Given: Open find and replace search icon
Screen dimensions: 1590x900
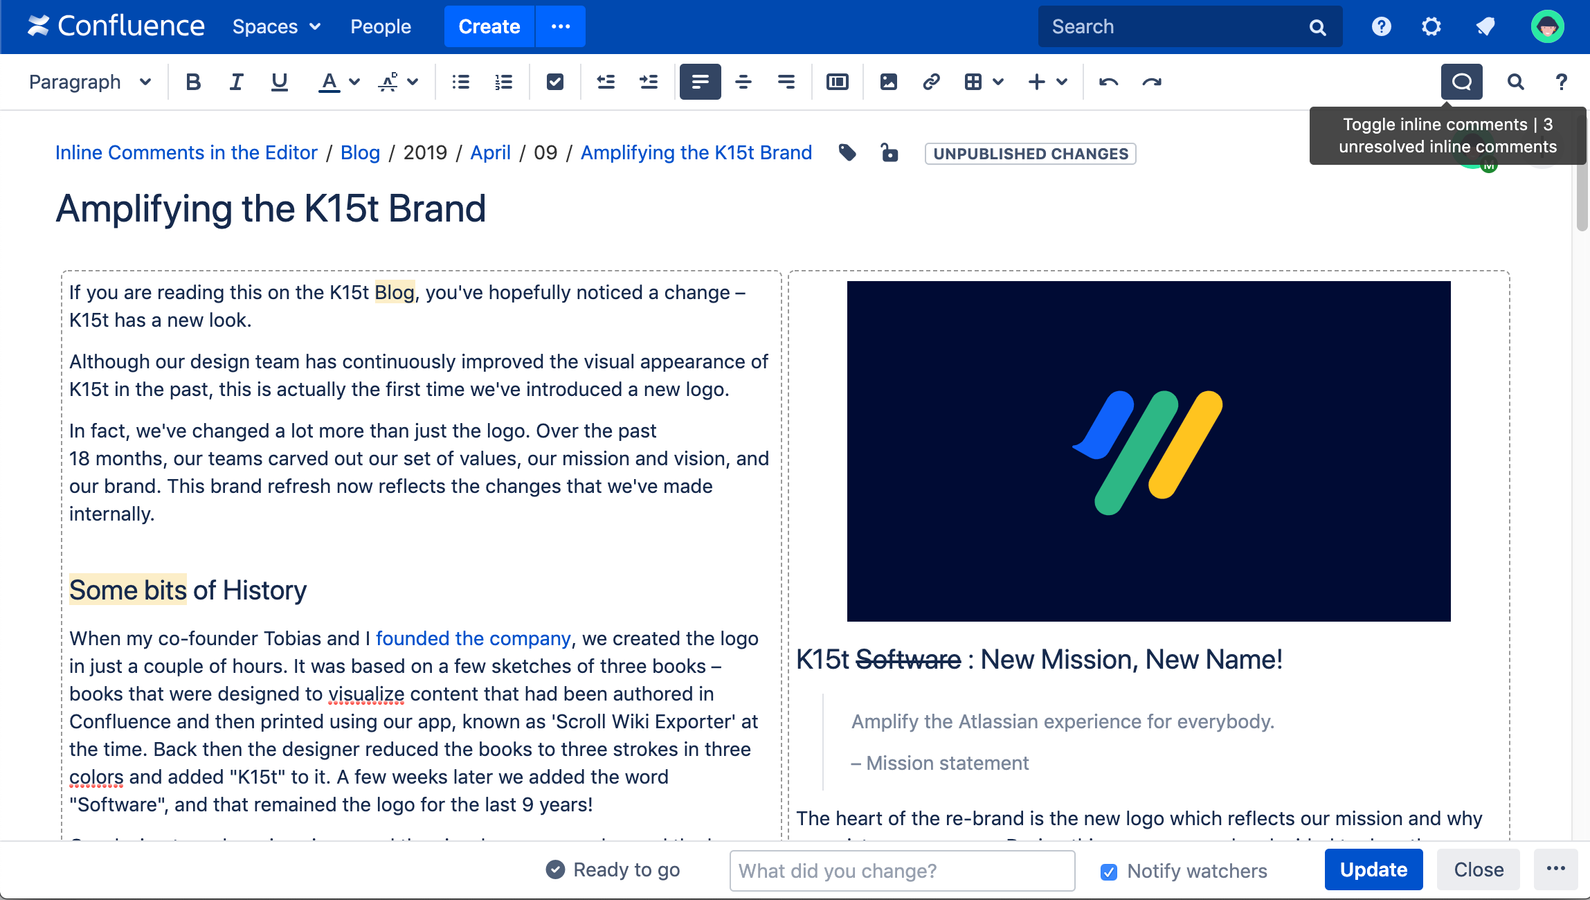Looking at the screenshot, I should click(1516, 82).
